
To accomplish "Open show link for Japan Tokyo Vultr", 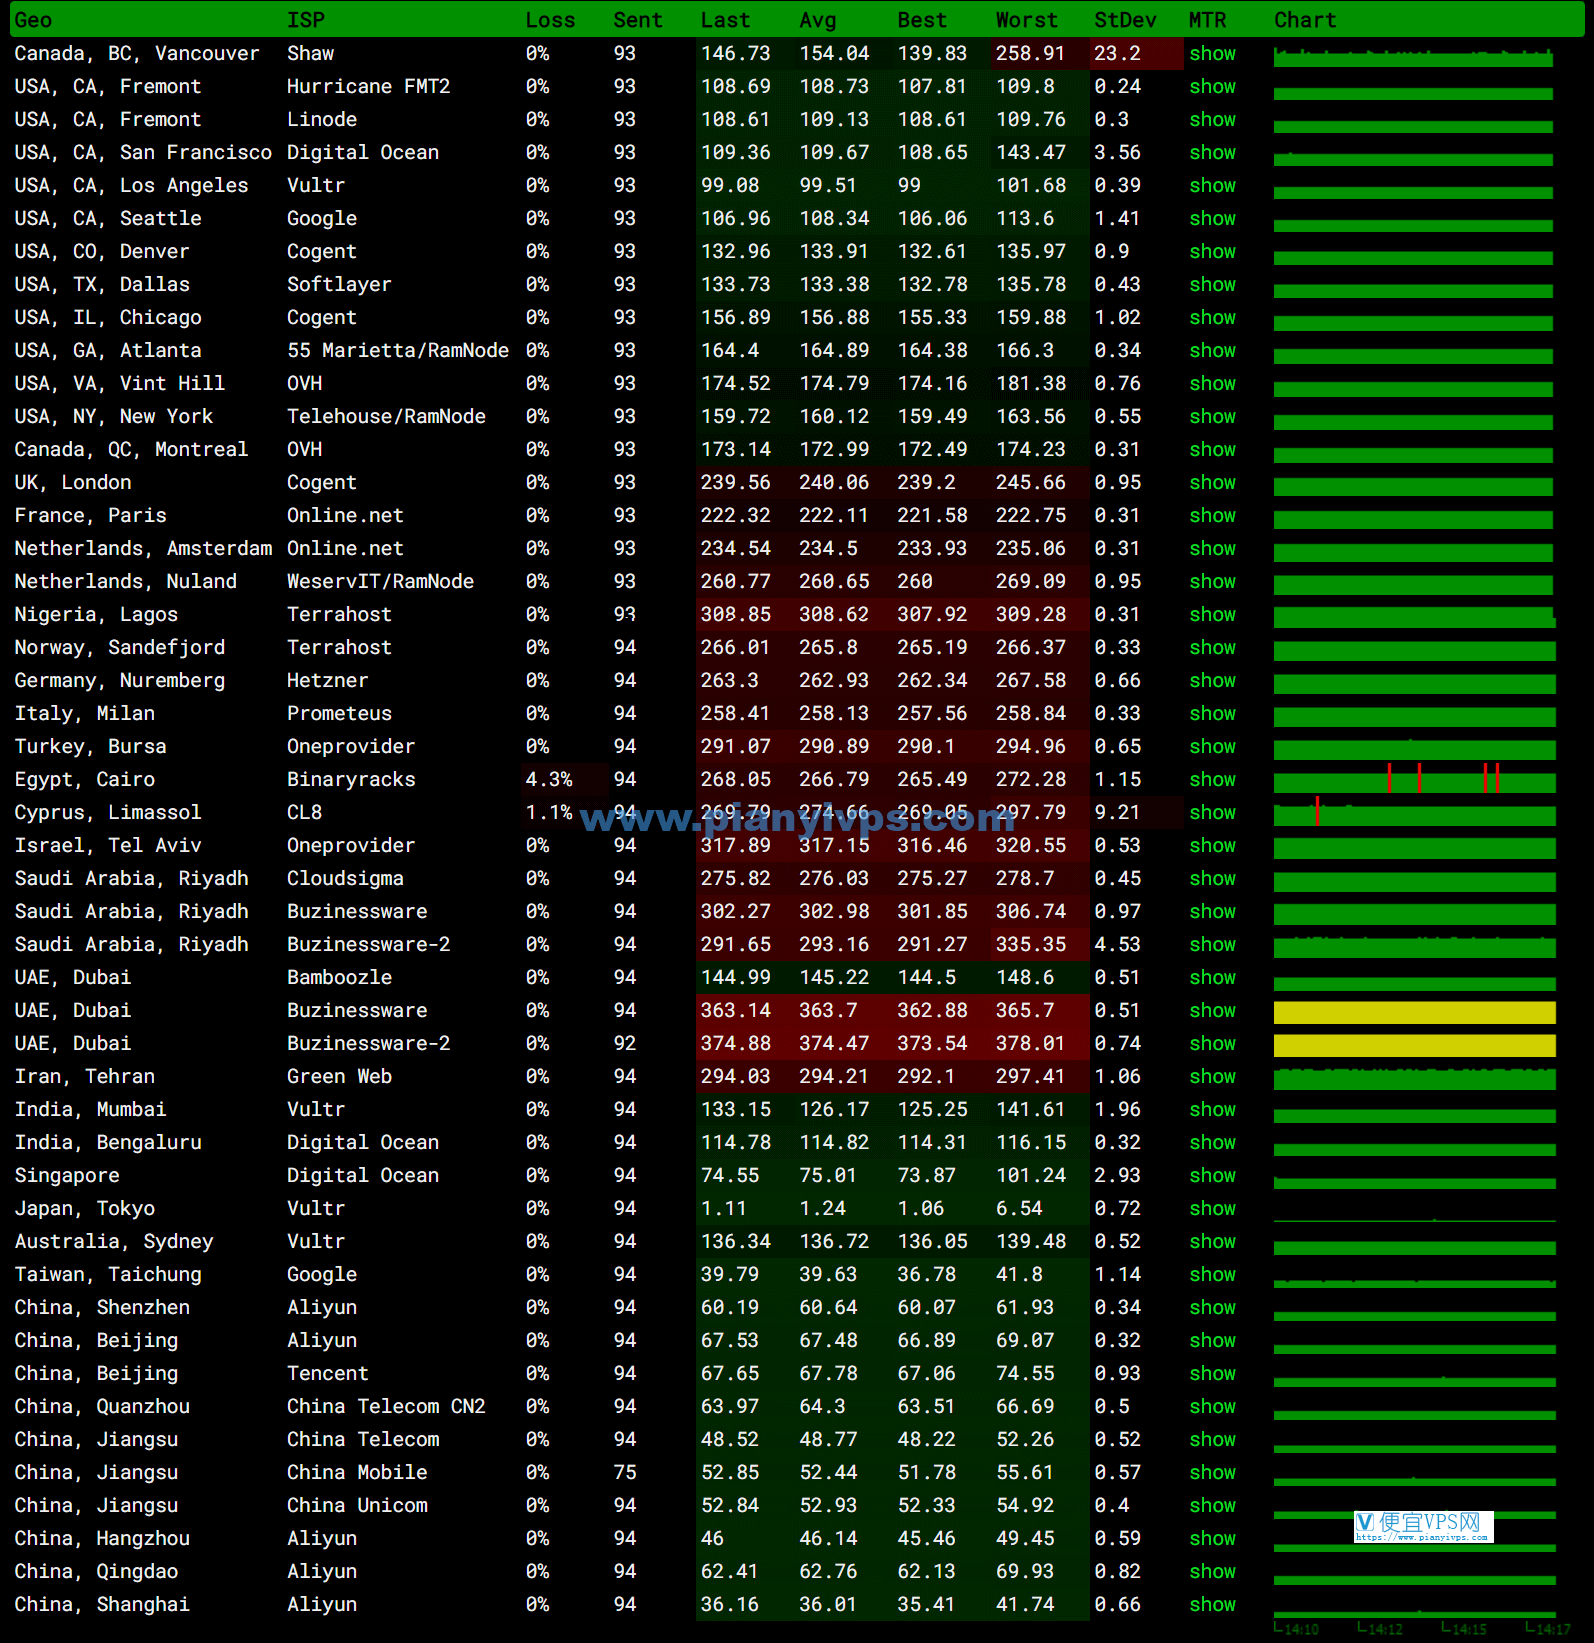I will (1212, 1209).
